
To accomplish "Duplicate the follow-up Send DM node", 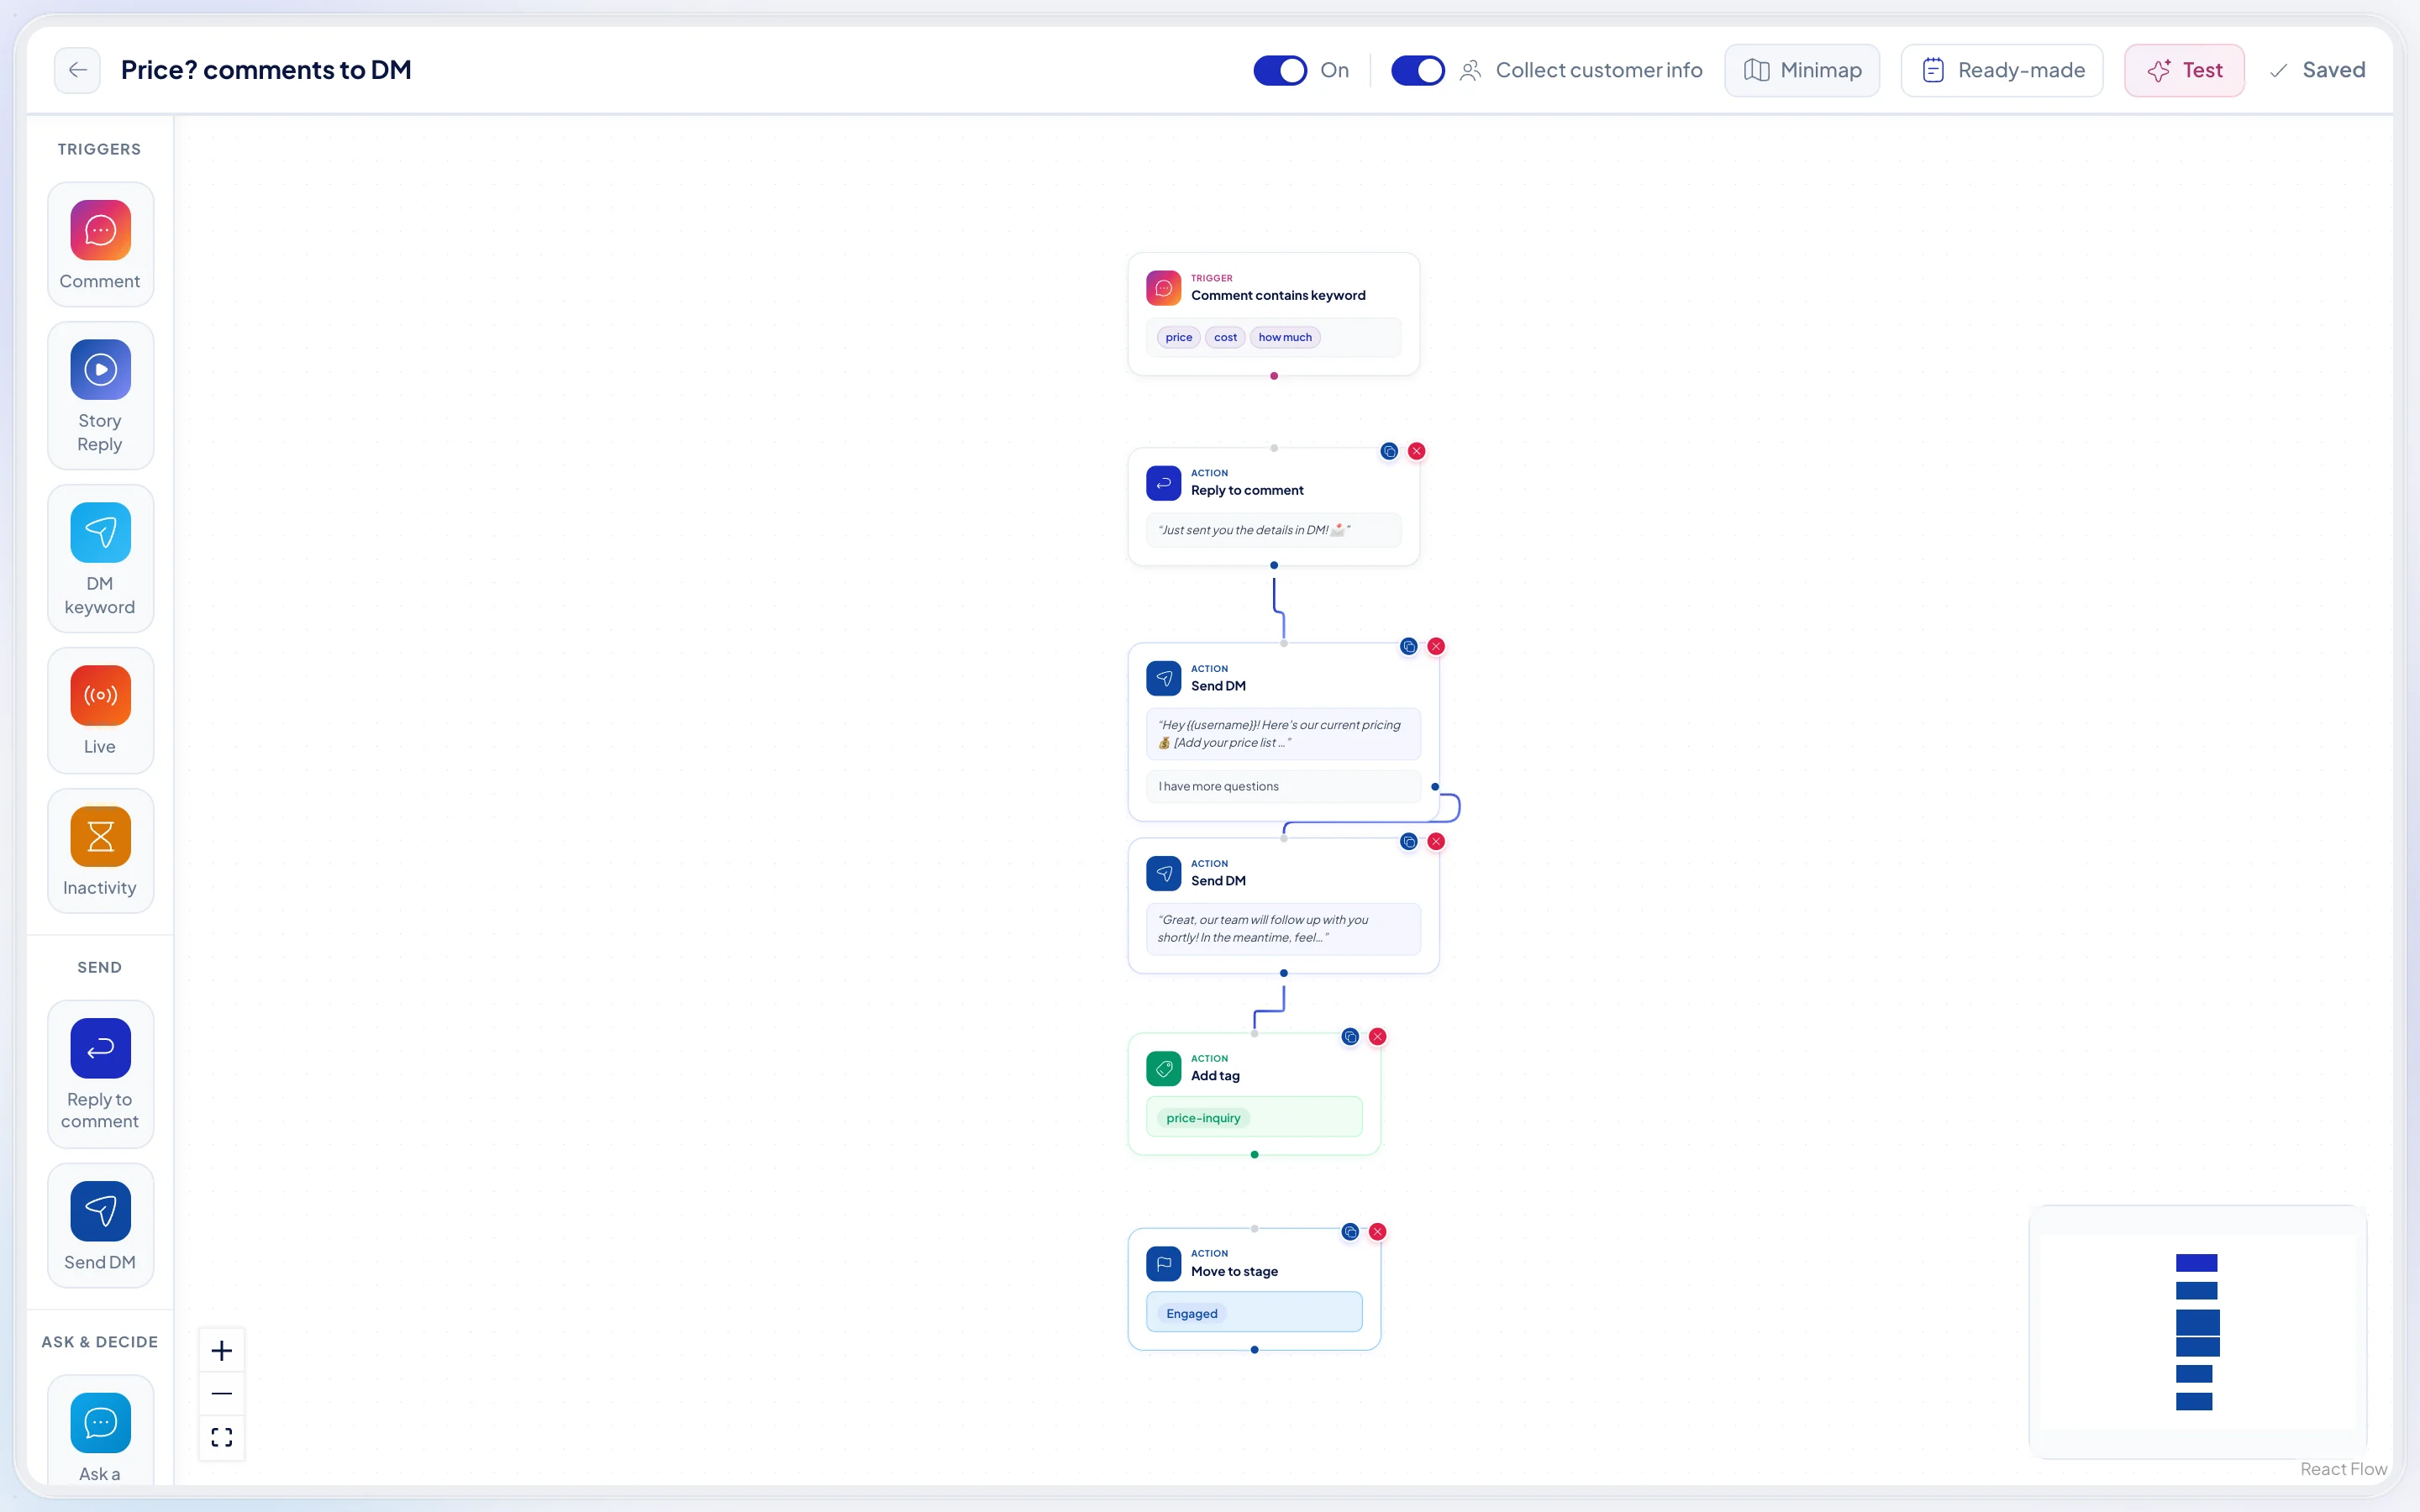I will point(1409,841).
